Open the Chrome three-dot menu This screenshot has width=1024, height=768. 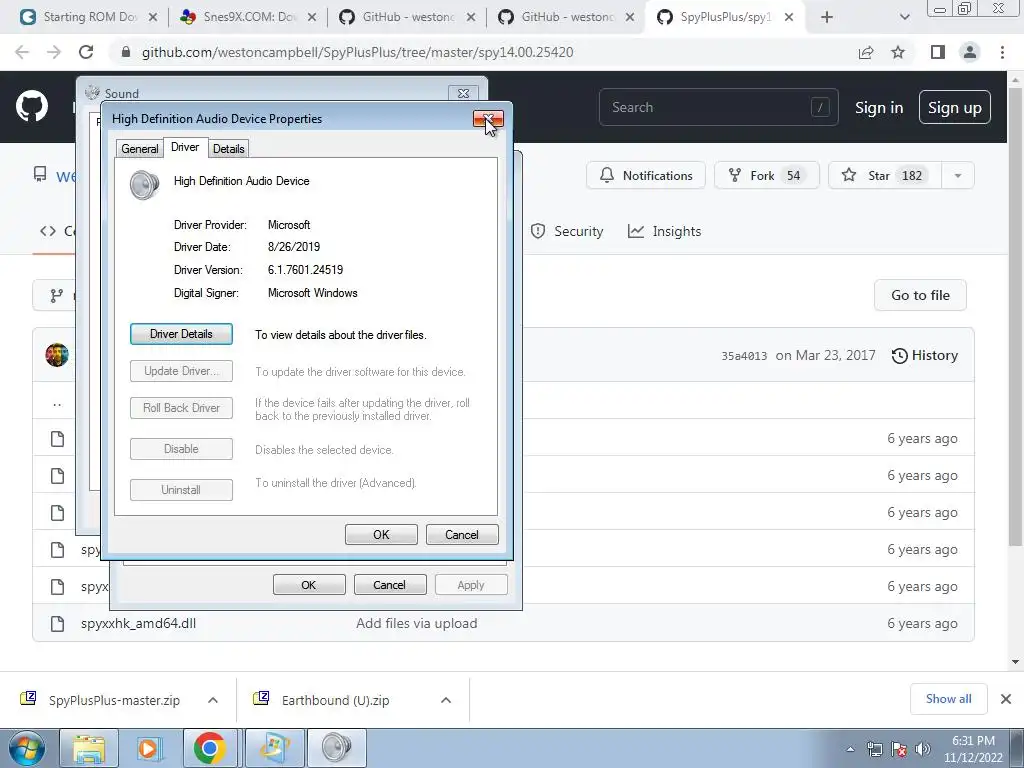1002,52
